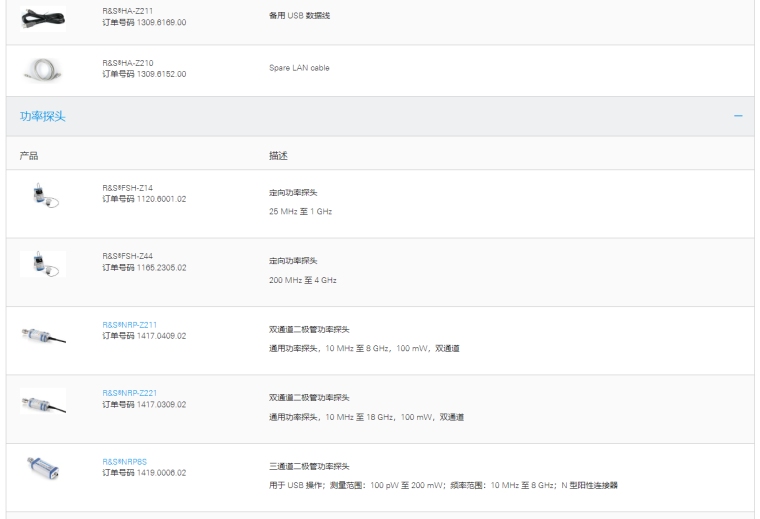Screen dimensions: 760x519
Task: Click the black USB cable thumbnail
Action: (42, 16)
